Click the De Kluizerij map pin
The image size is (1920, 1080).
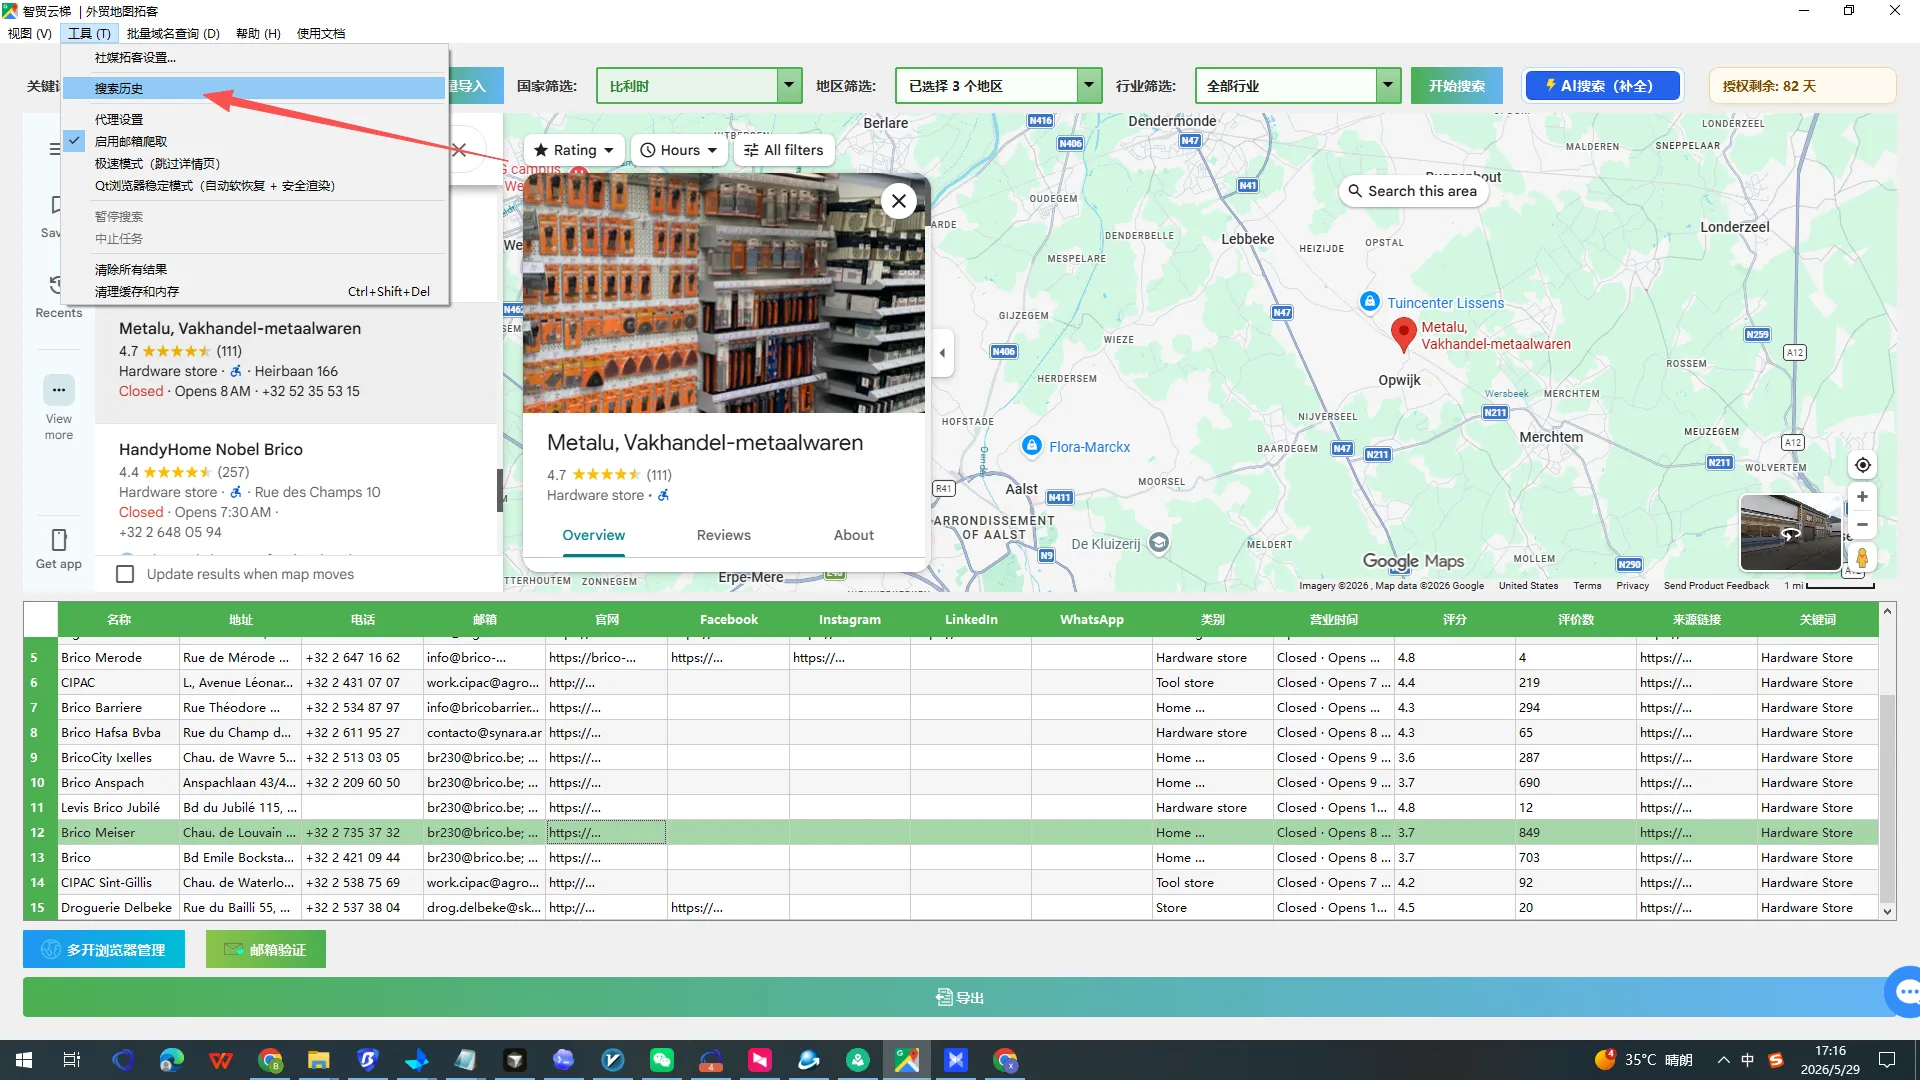[x=1159, y=543]
